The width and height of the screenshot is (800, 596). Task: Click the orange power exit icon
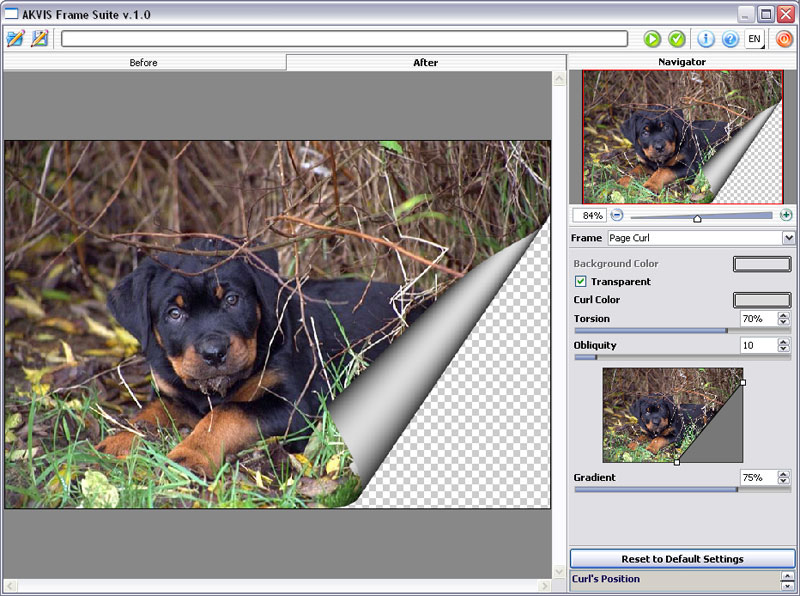(x=784, y=39)
